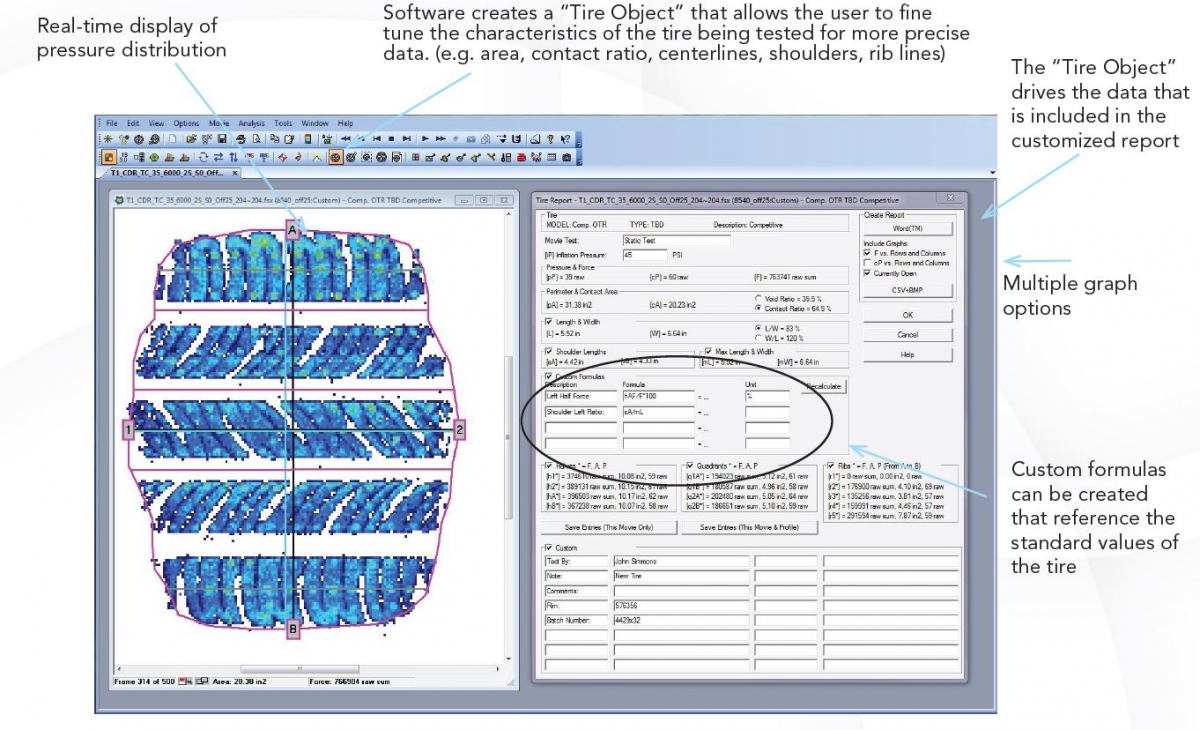Enable cP vs. Rows and Columns graph
Image resolution: width=1200 pixels, height=730 pixels.
click(867, 261)
